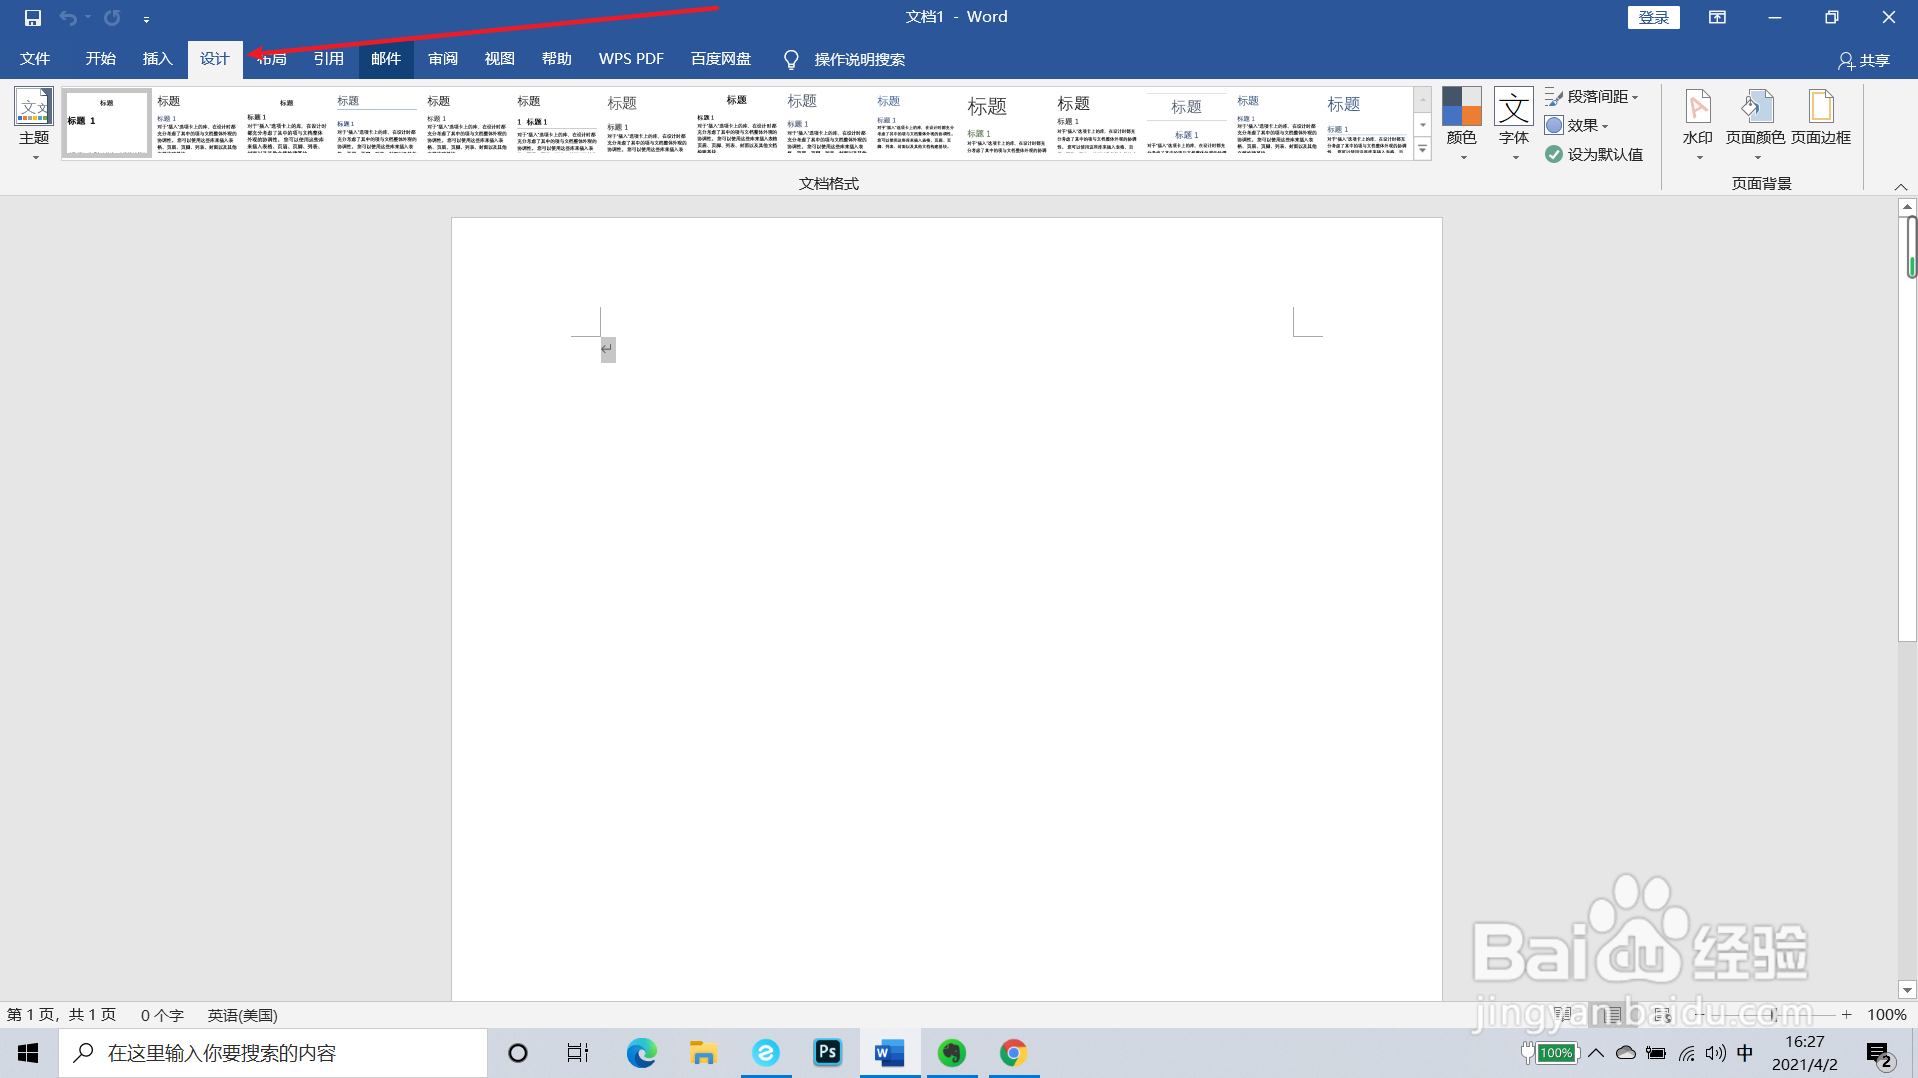This screenshot has height=1078, width=1918.
Task: Switch to the 邮件 mailings tab
Action: coord(386,59)
